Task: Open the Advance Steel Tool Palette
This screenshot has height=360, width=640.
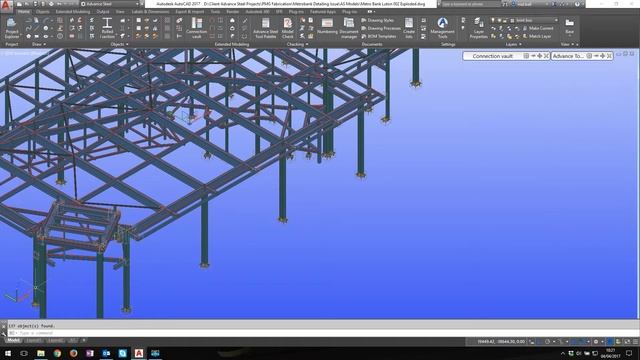Action: click(265, 28)
